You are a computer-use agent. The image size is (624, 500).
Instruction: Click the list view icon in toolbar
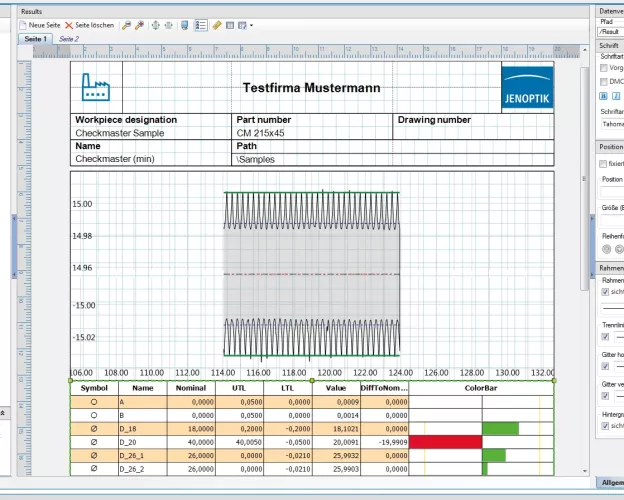[x=201, y=24]
